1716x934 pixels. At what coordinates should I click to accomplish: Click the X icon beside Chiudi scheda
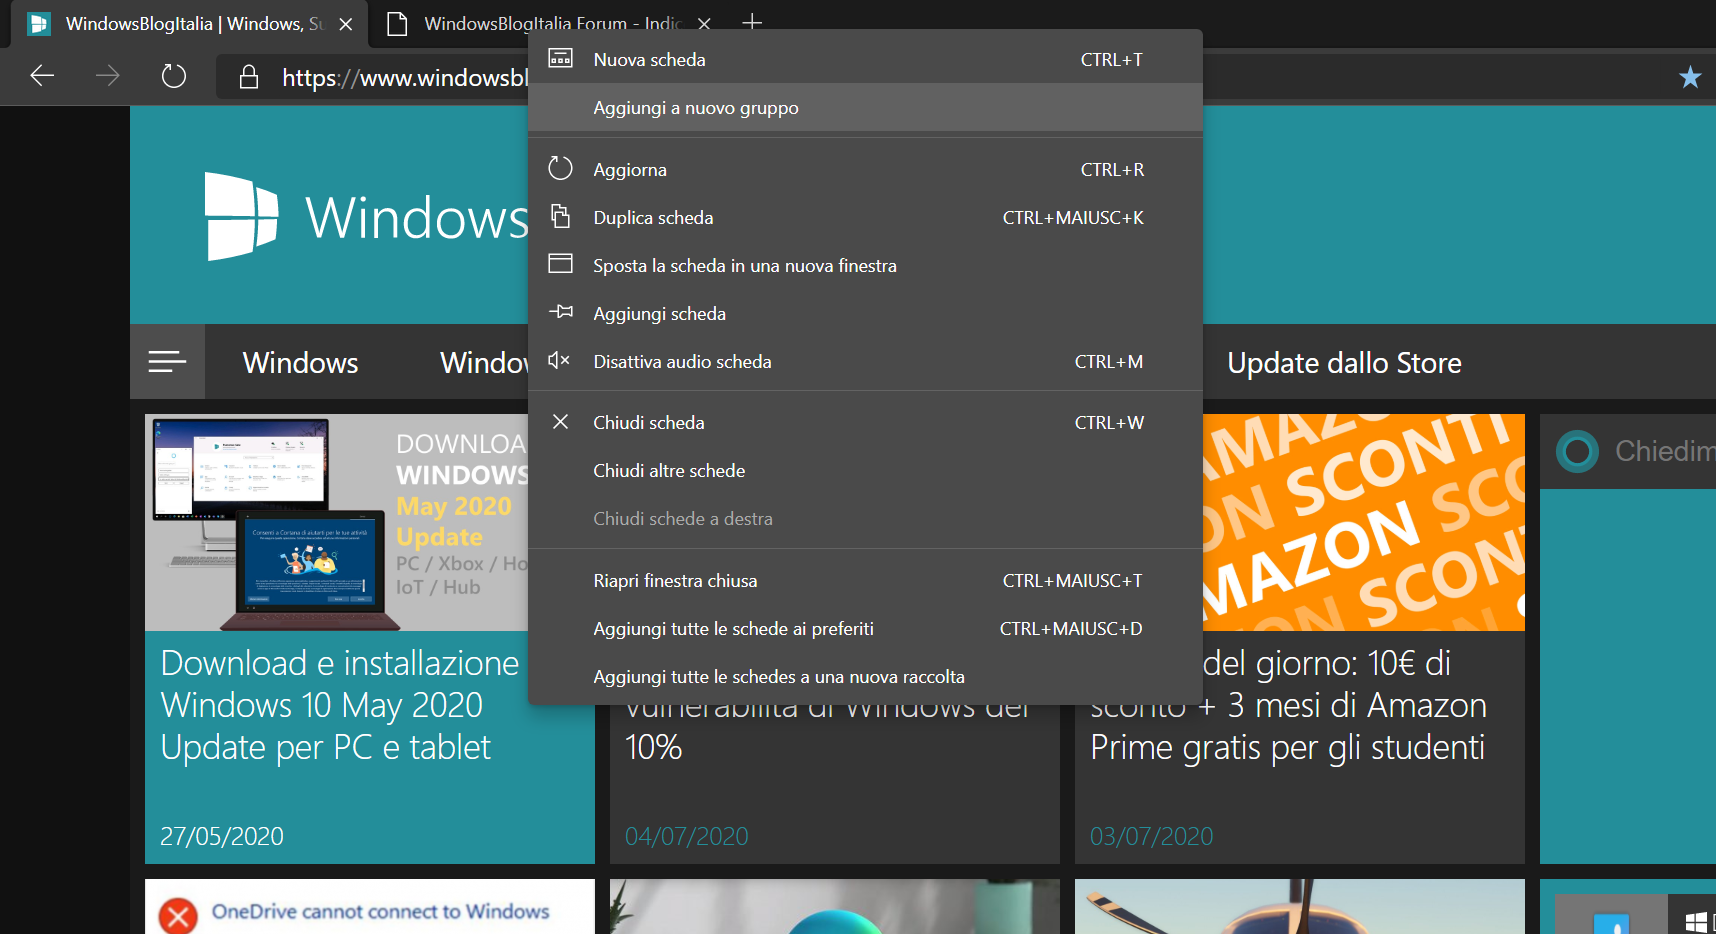tap(561, 422)
